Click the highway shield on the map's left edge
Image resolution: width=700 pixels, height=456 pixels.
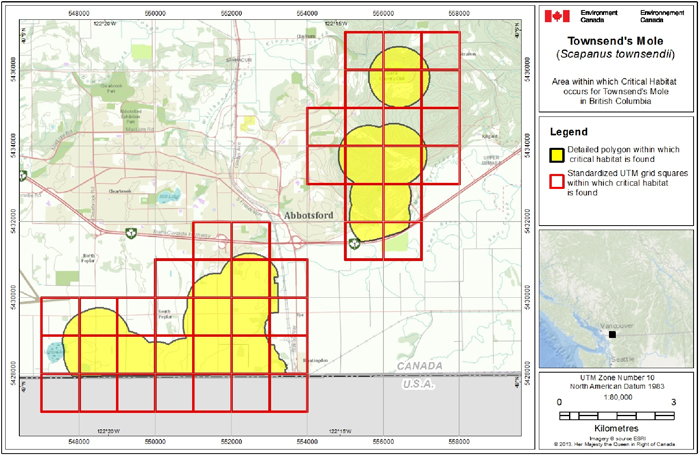pyautogui.click(x=21, y=174)
